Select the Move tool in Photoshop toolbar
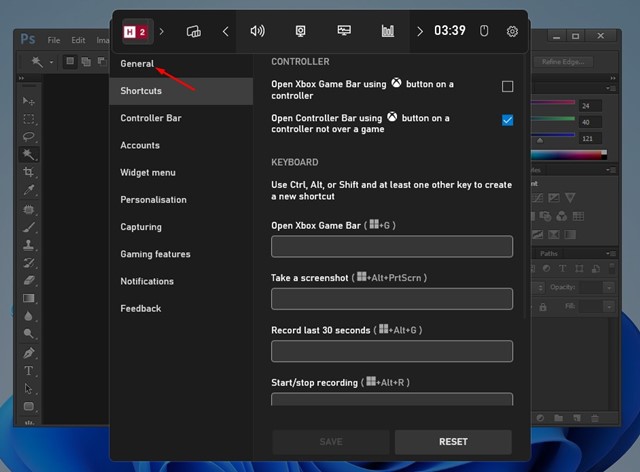Screen dimensions: 640x472 29,101
